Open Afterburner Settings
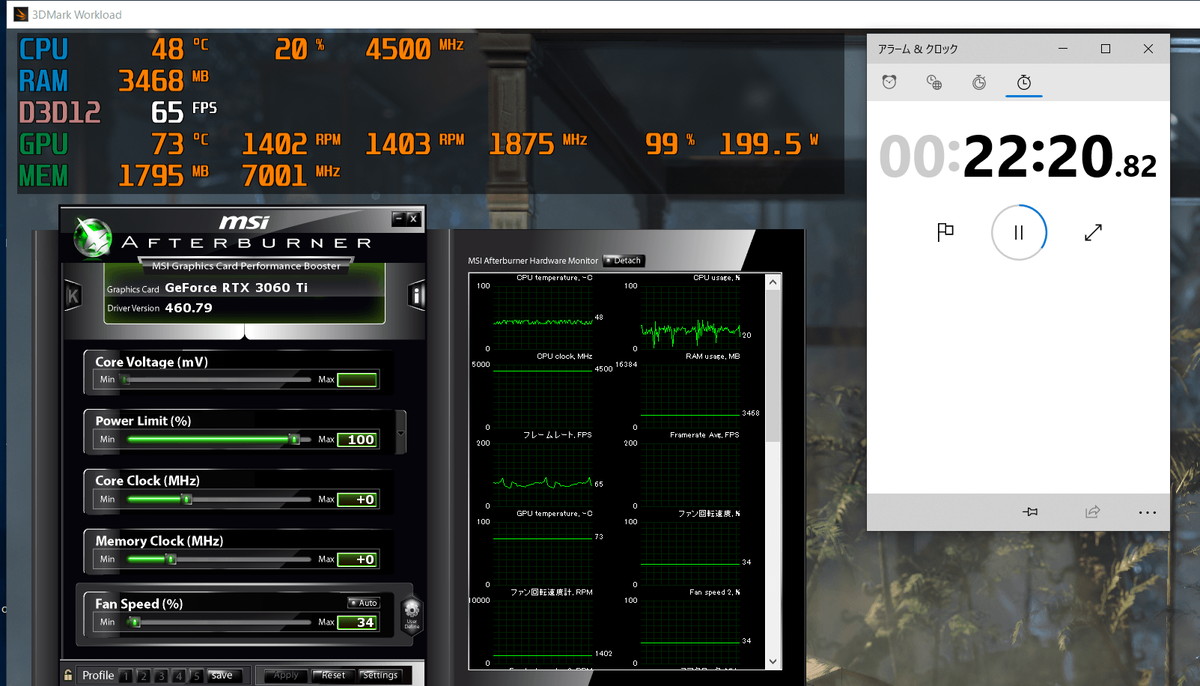Screen dimensions: 1200x686 (x=380, y=676)
